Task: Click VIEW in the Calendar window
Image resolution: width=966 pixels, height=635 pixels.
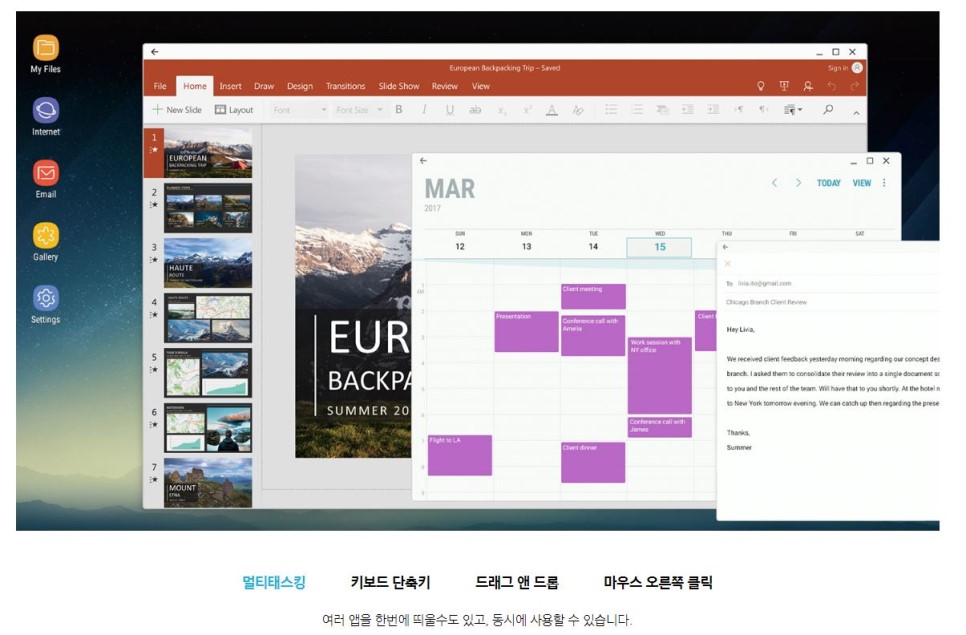Action: click(x=862, y=183)
